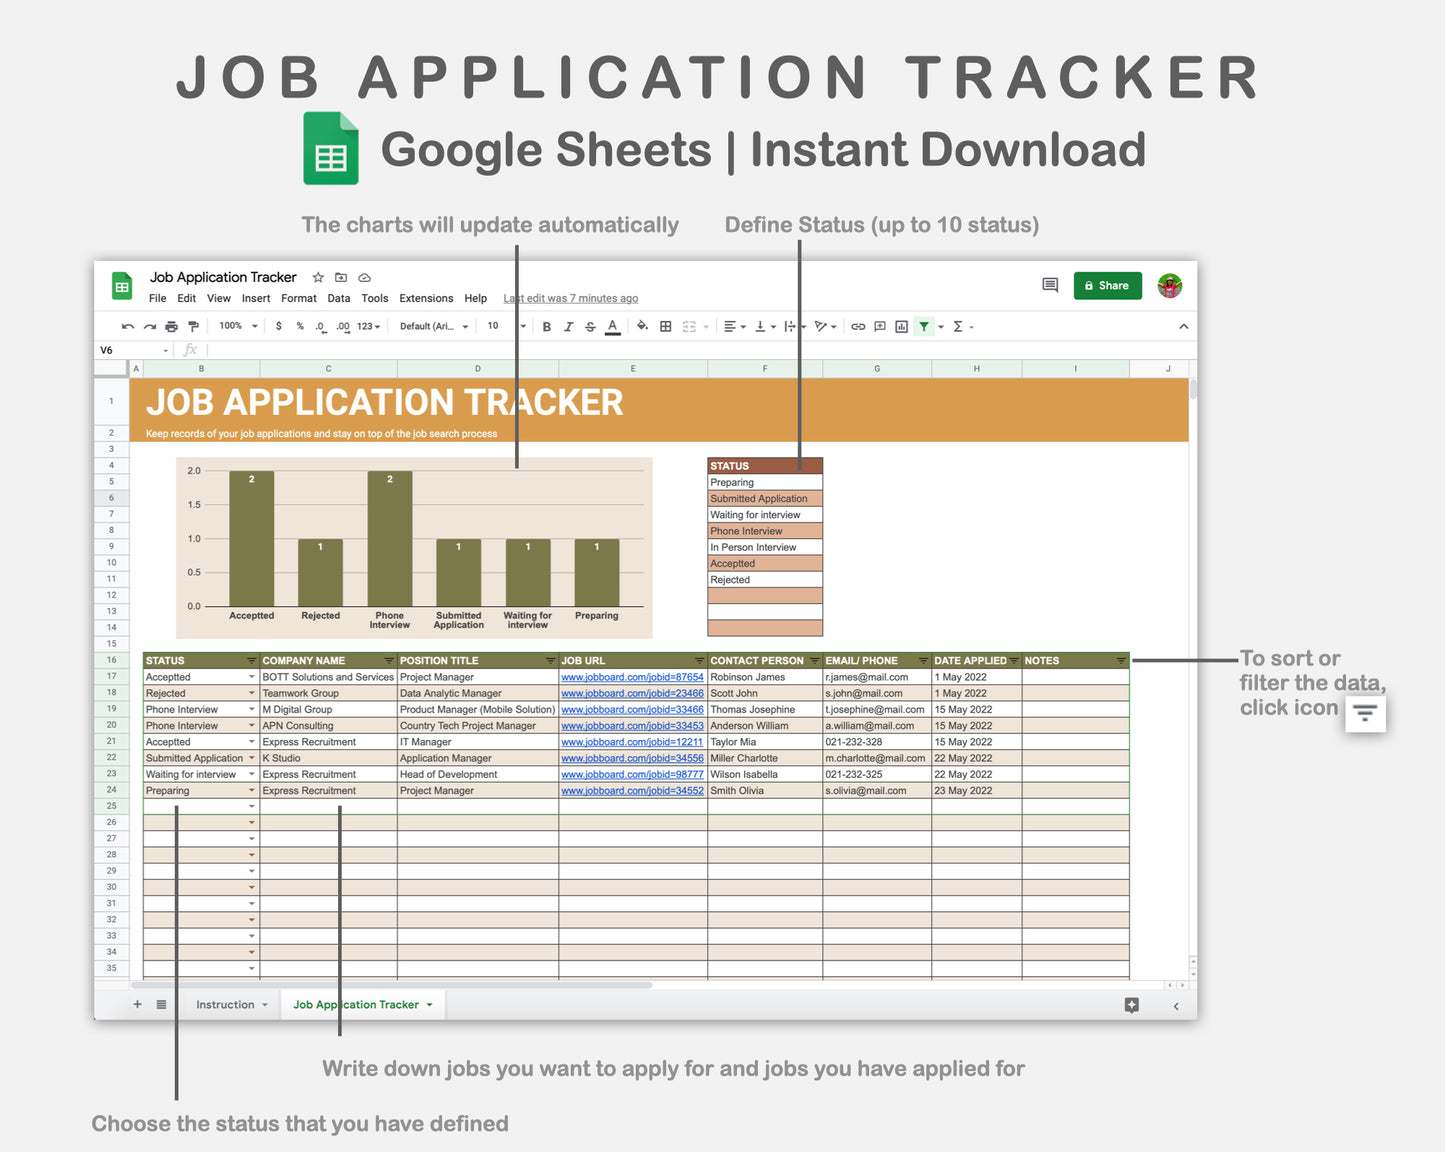This screenshot has width=1445, height=1152.
Task: Toggle bold formatting
Action: (x=546, y=326)
